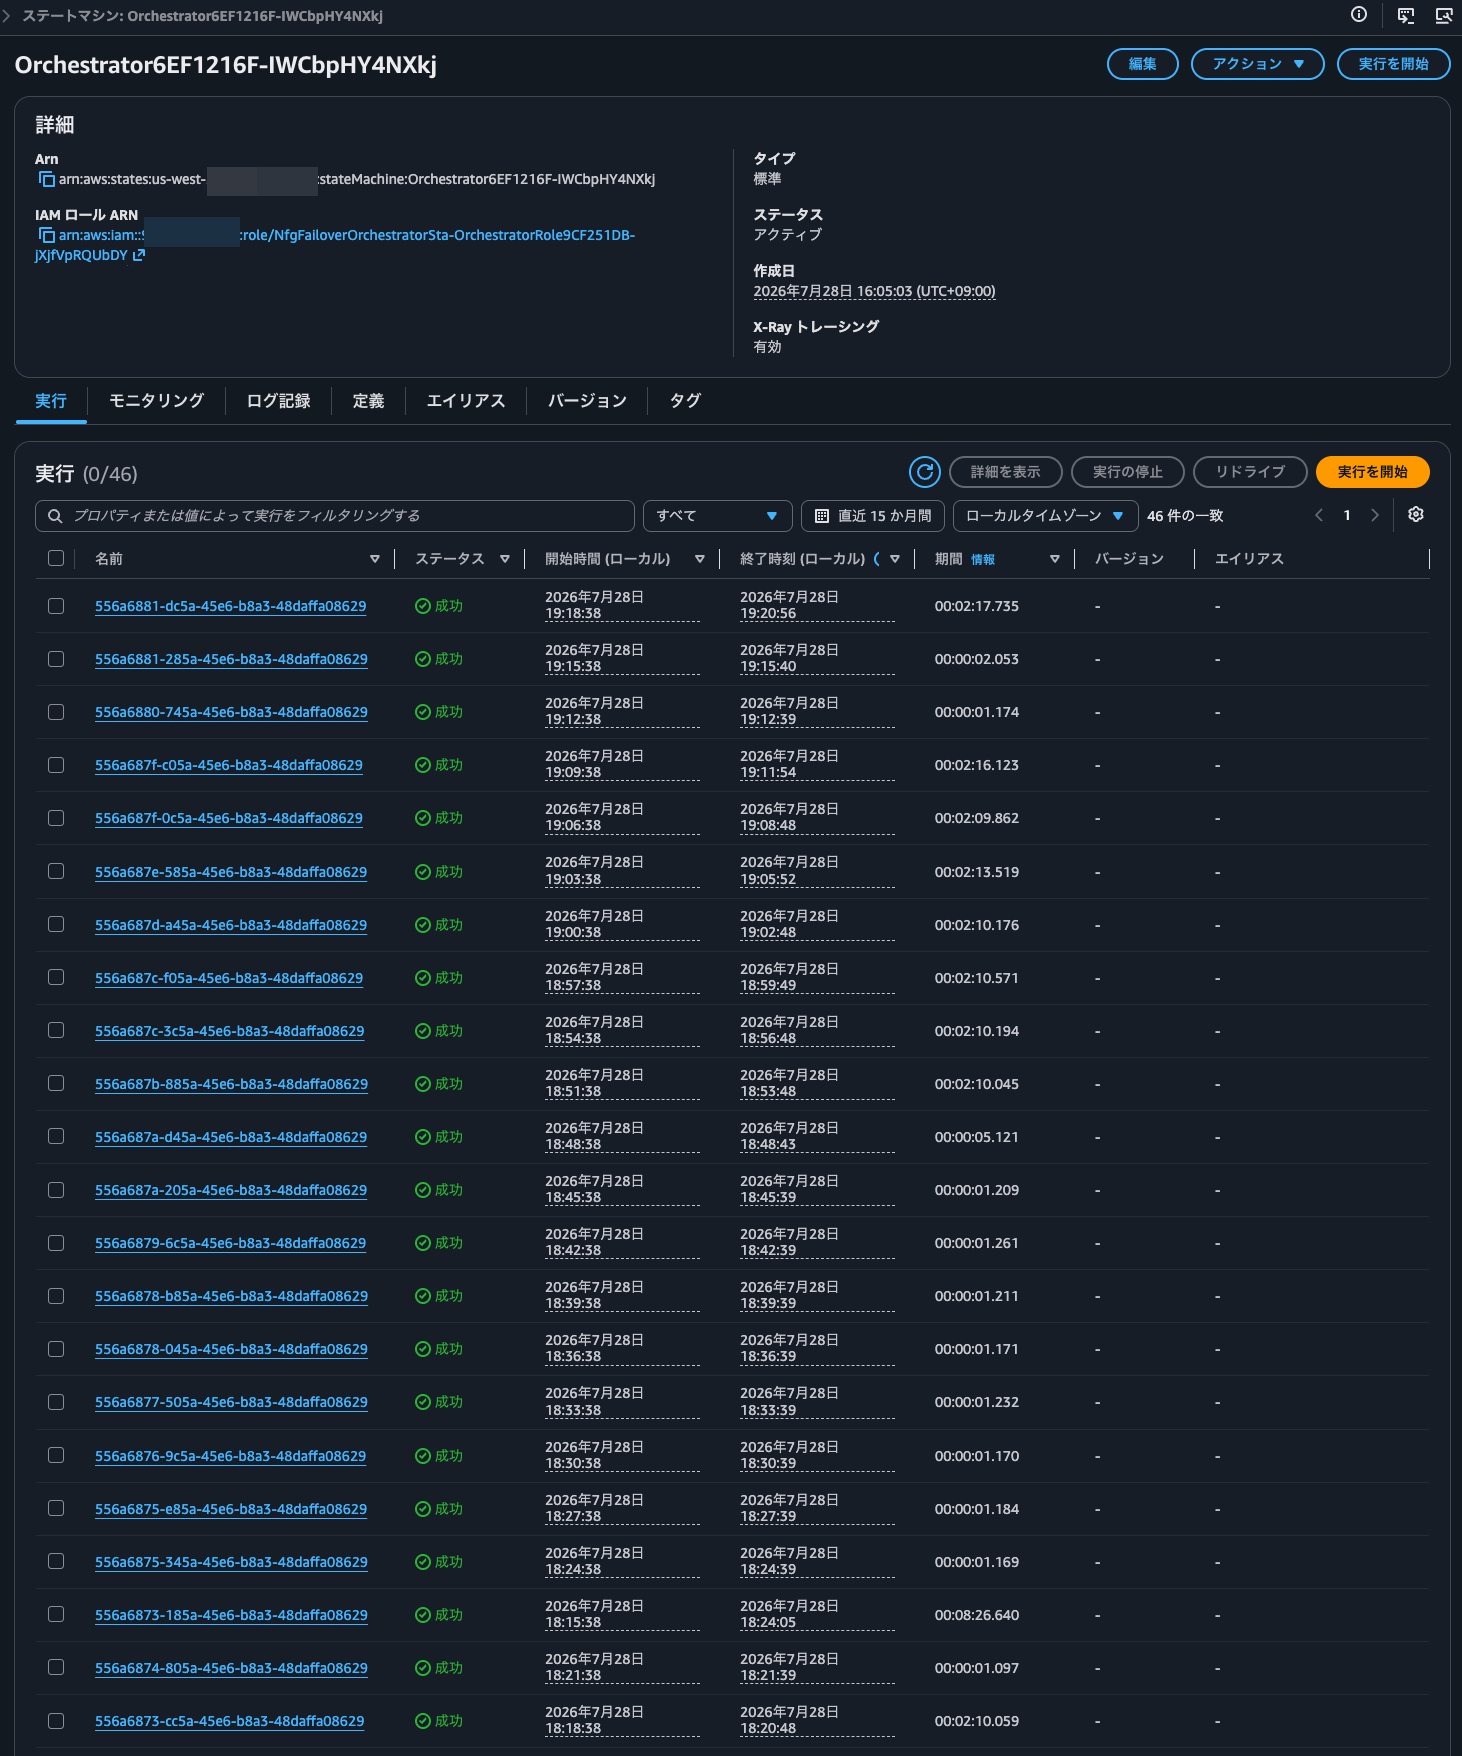This screenshot has width=1462, height=1756.
Task: Open execution 556a6873-cc5a link
Action: click(229, 1721)
